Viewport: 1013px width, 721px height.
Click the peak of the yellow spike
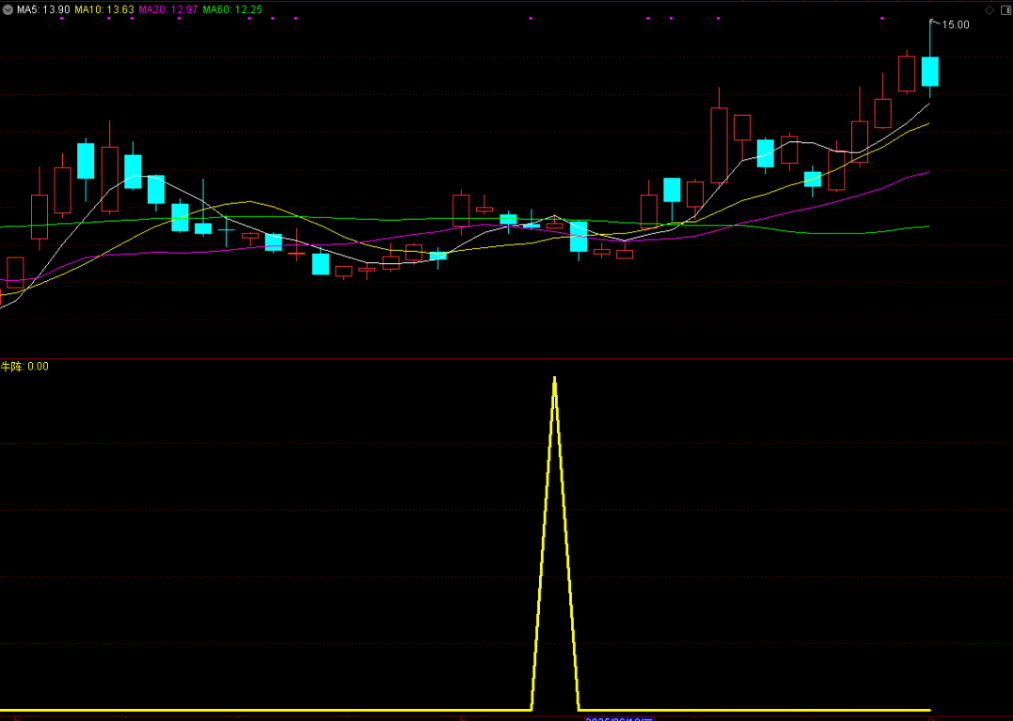tap(555, 379)
